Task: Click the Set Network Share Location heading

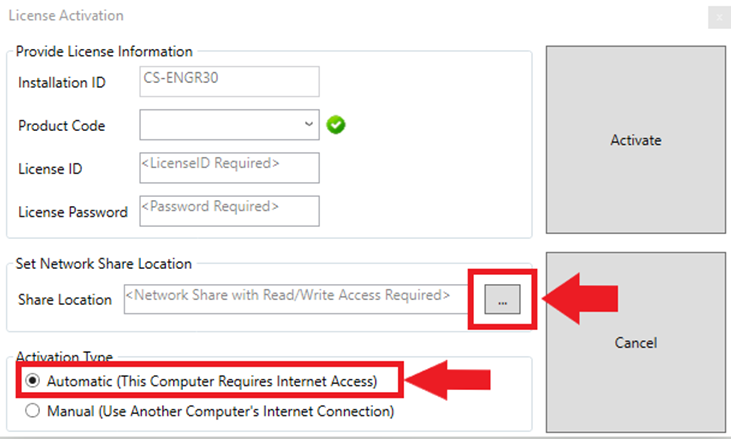Action: (103, 264)
